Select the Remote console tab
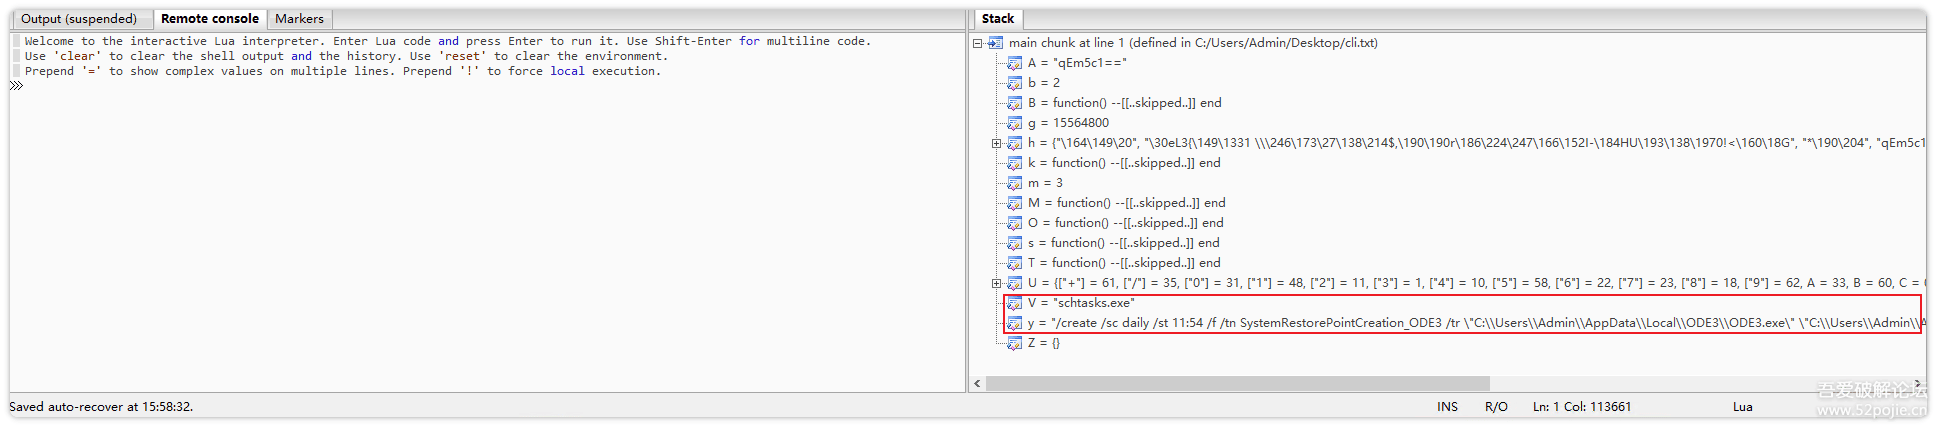The image size is (1937, 427). (209, 19)
